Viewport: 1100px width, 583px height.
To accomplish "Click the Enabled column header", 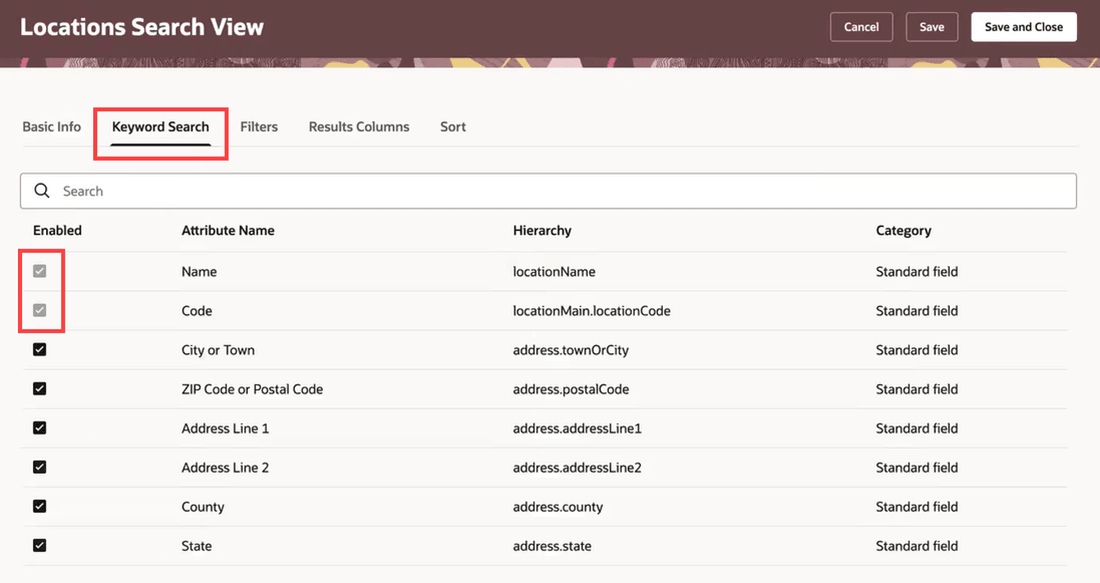I will (x=58, y=231).
